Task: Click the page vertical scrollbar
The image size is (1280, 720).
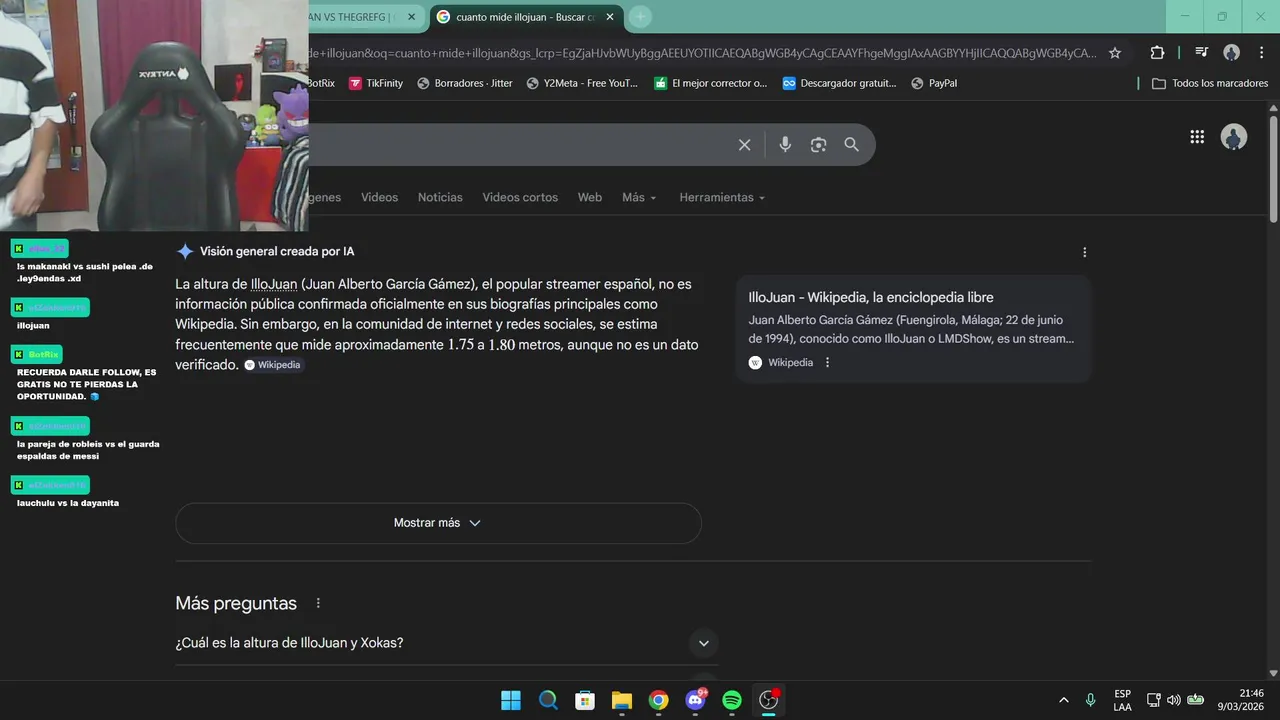Action: click(x=1273, y=170)
